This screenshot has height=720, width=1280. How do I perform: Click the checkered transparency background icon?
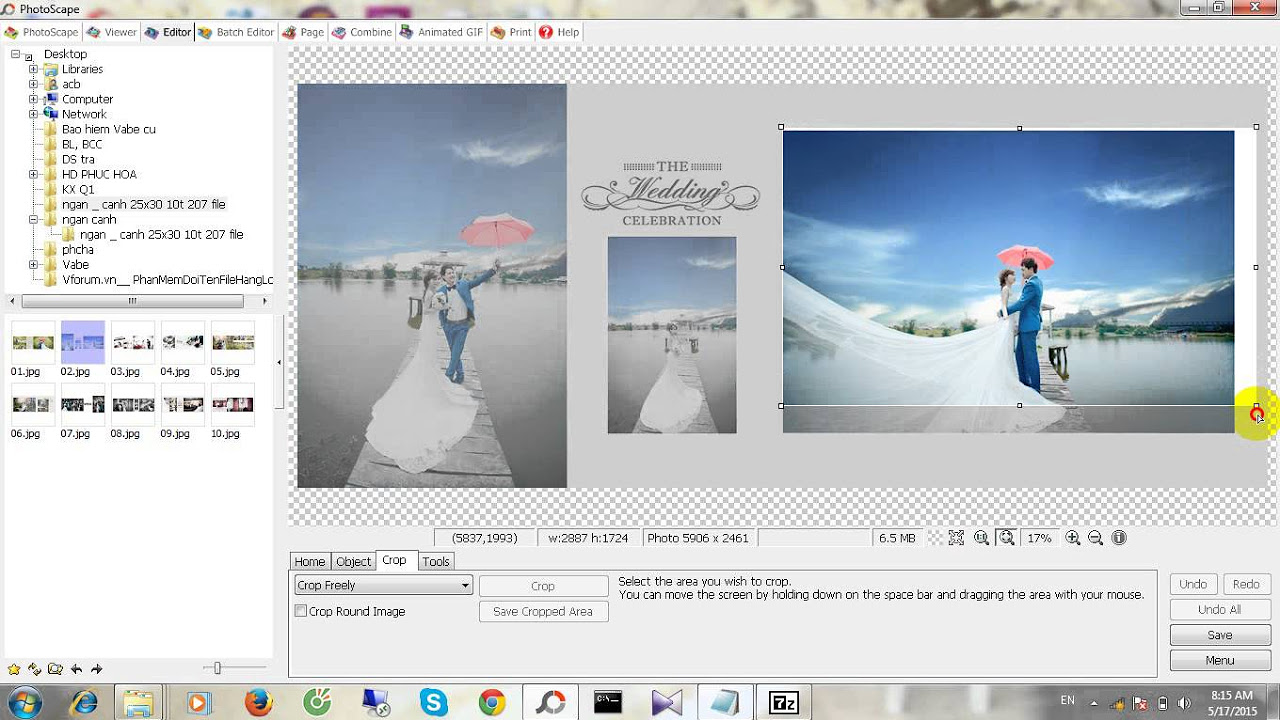click(934, 538)
